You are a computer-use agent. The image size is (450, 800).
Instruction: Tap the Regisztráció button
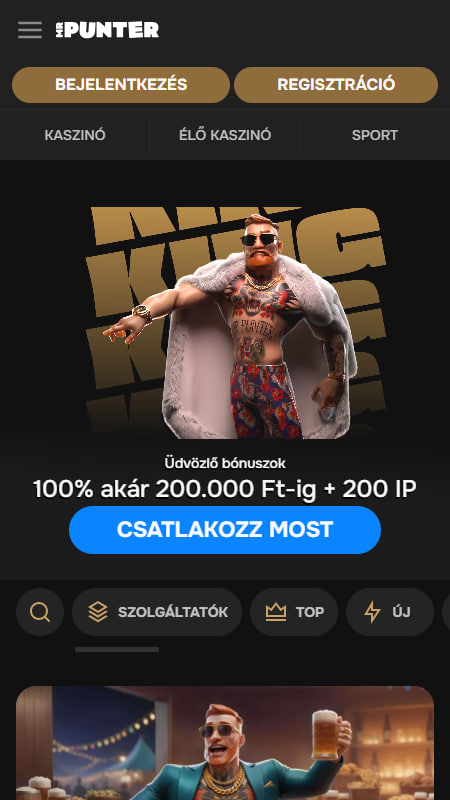336,85
